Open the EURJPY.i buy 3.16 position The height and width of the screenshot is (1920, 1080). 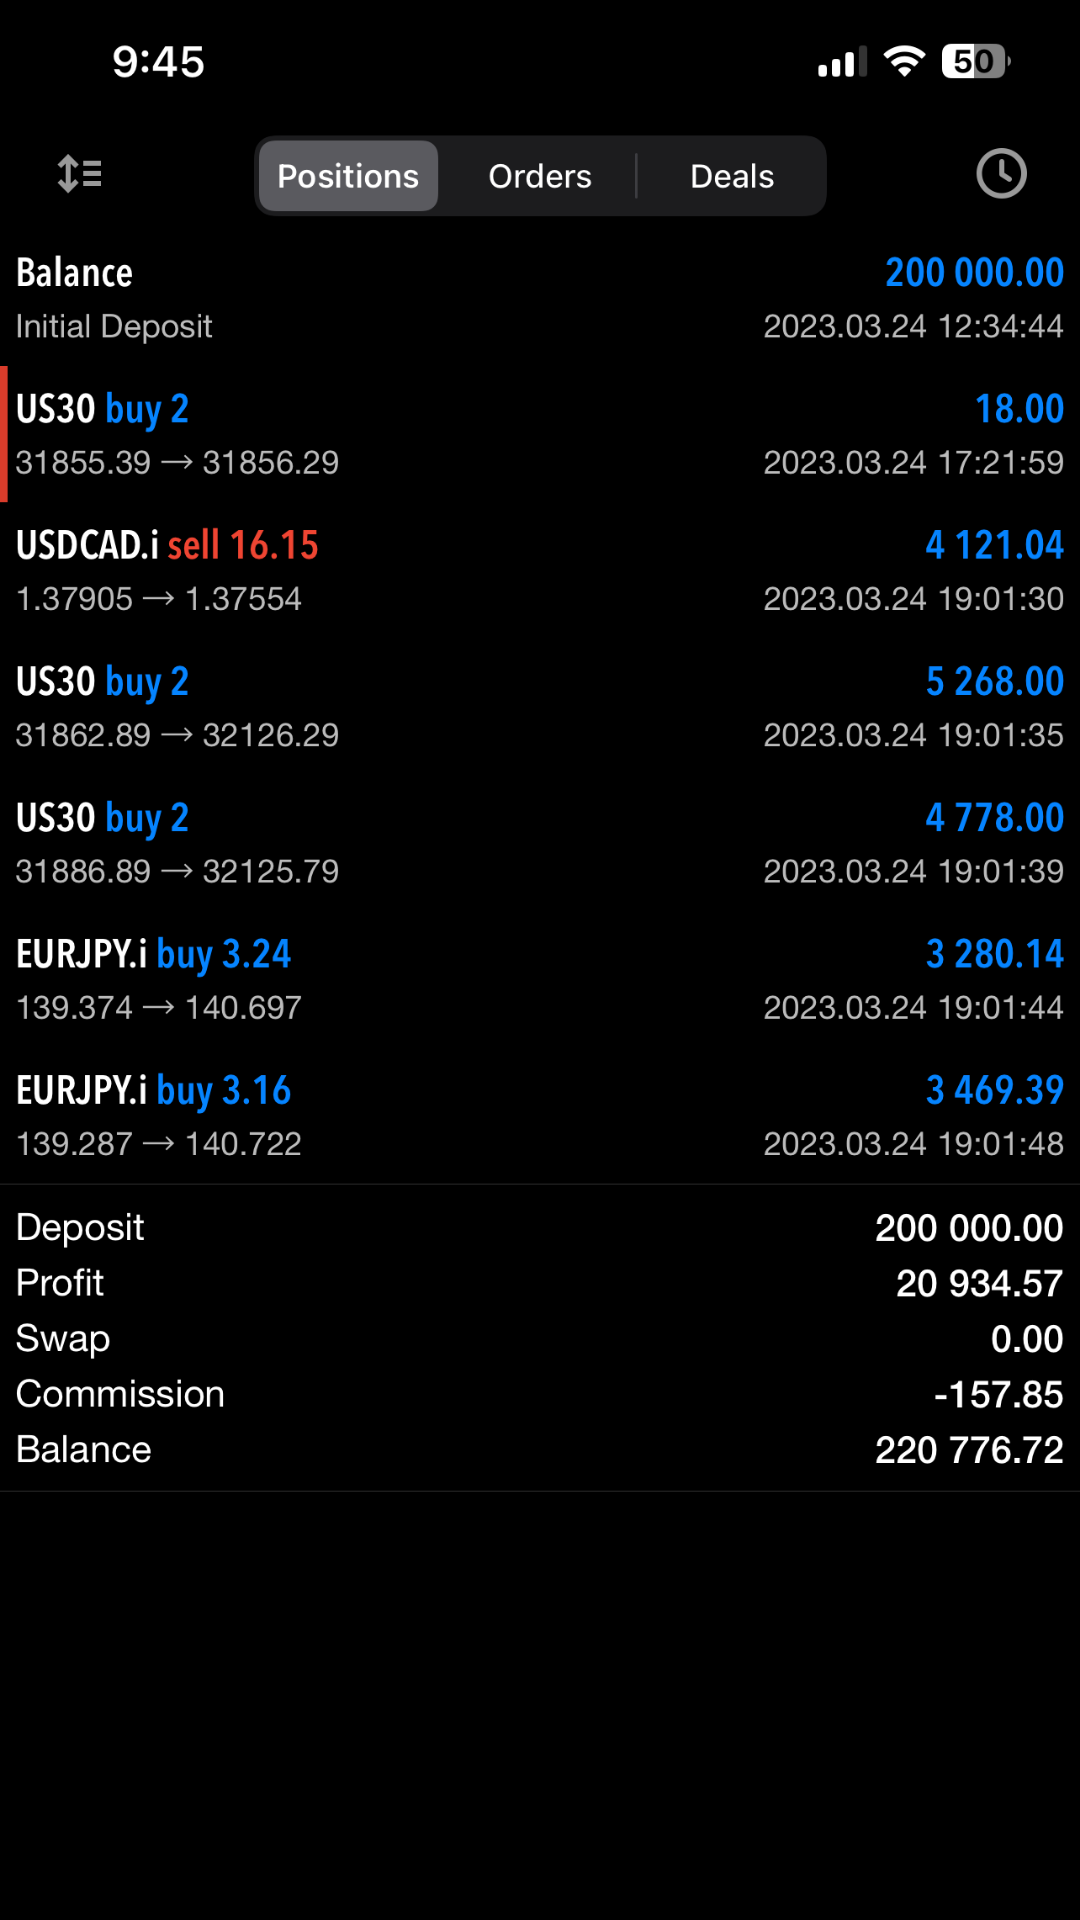point(540,1114)
